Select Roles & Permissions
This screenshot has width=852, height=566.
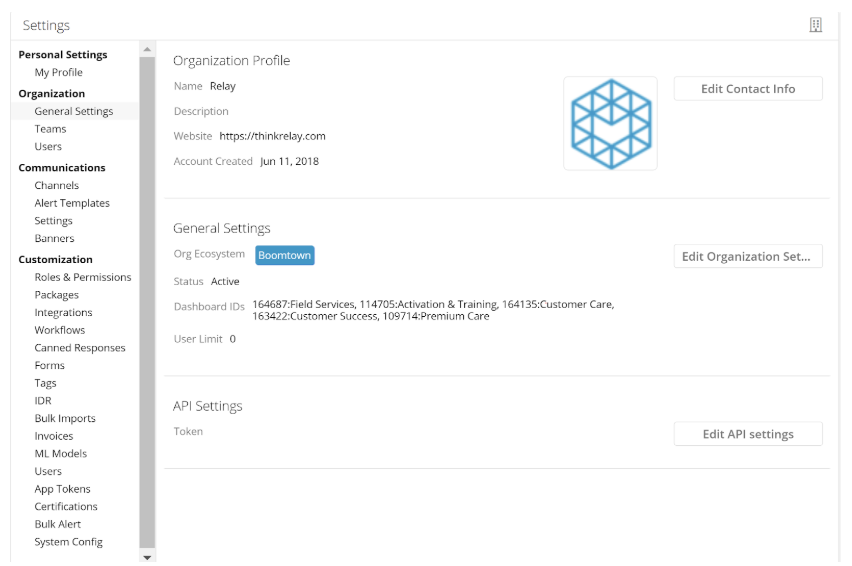83,277
